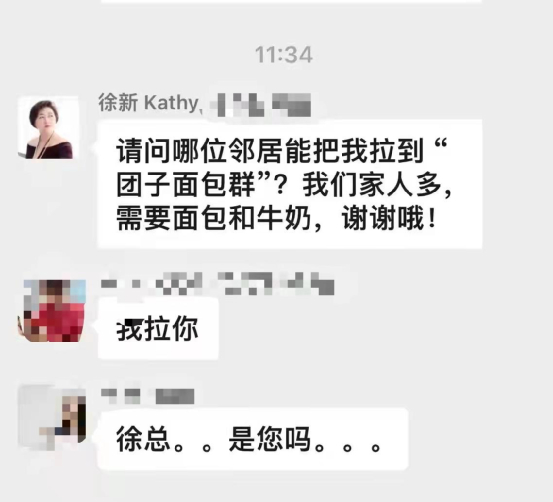Viewport: 553px width, 502px height.
Task: Click blurred name above 徐总 message
Action: pos(147,396)
